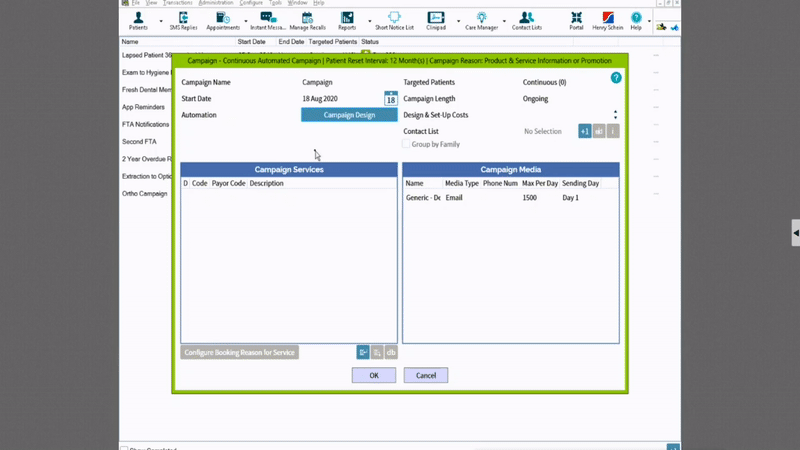Open Contact Lists toolbar icon
Viewport: 800px width, 450px height.
coord(527,21)
